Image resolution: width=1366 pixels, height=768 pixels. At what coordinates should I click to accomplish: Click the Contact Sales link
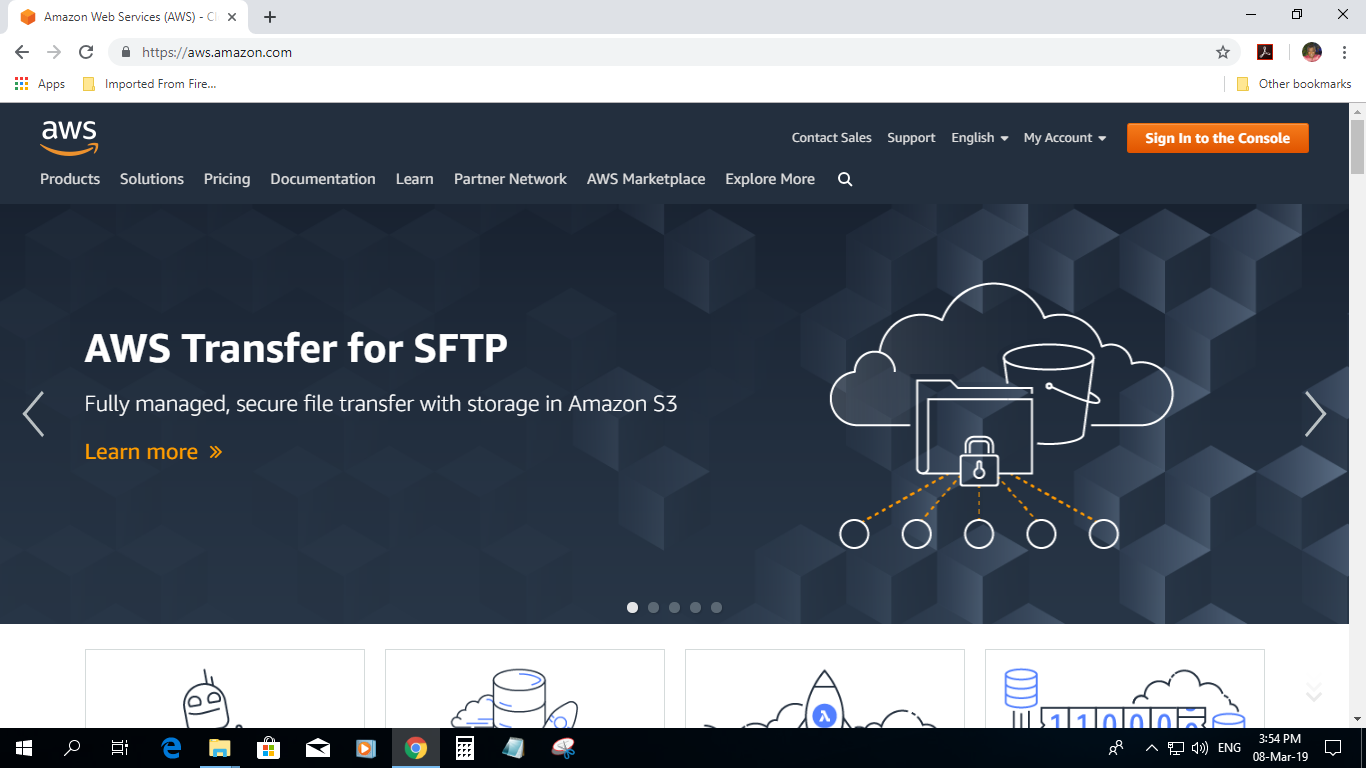click(x=832, y=138)
